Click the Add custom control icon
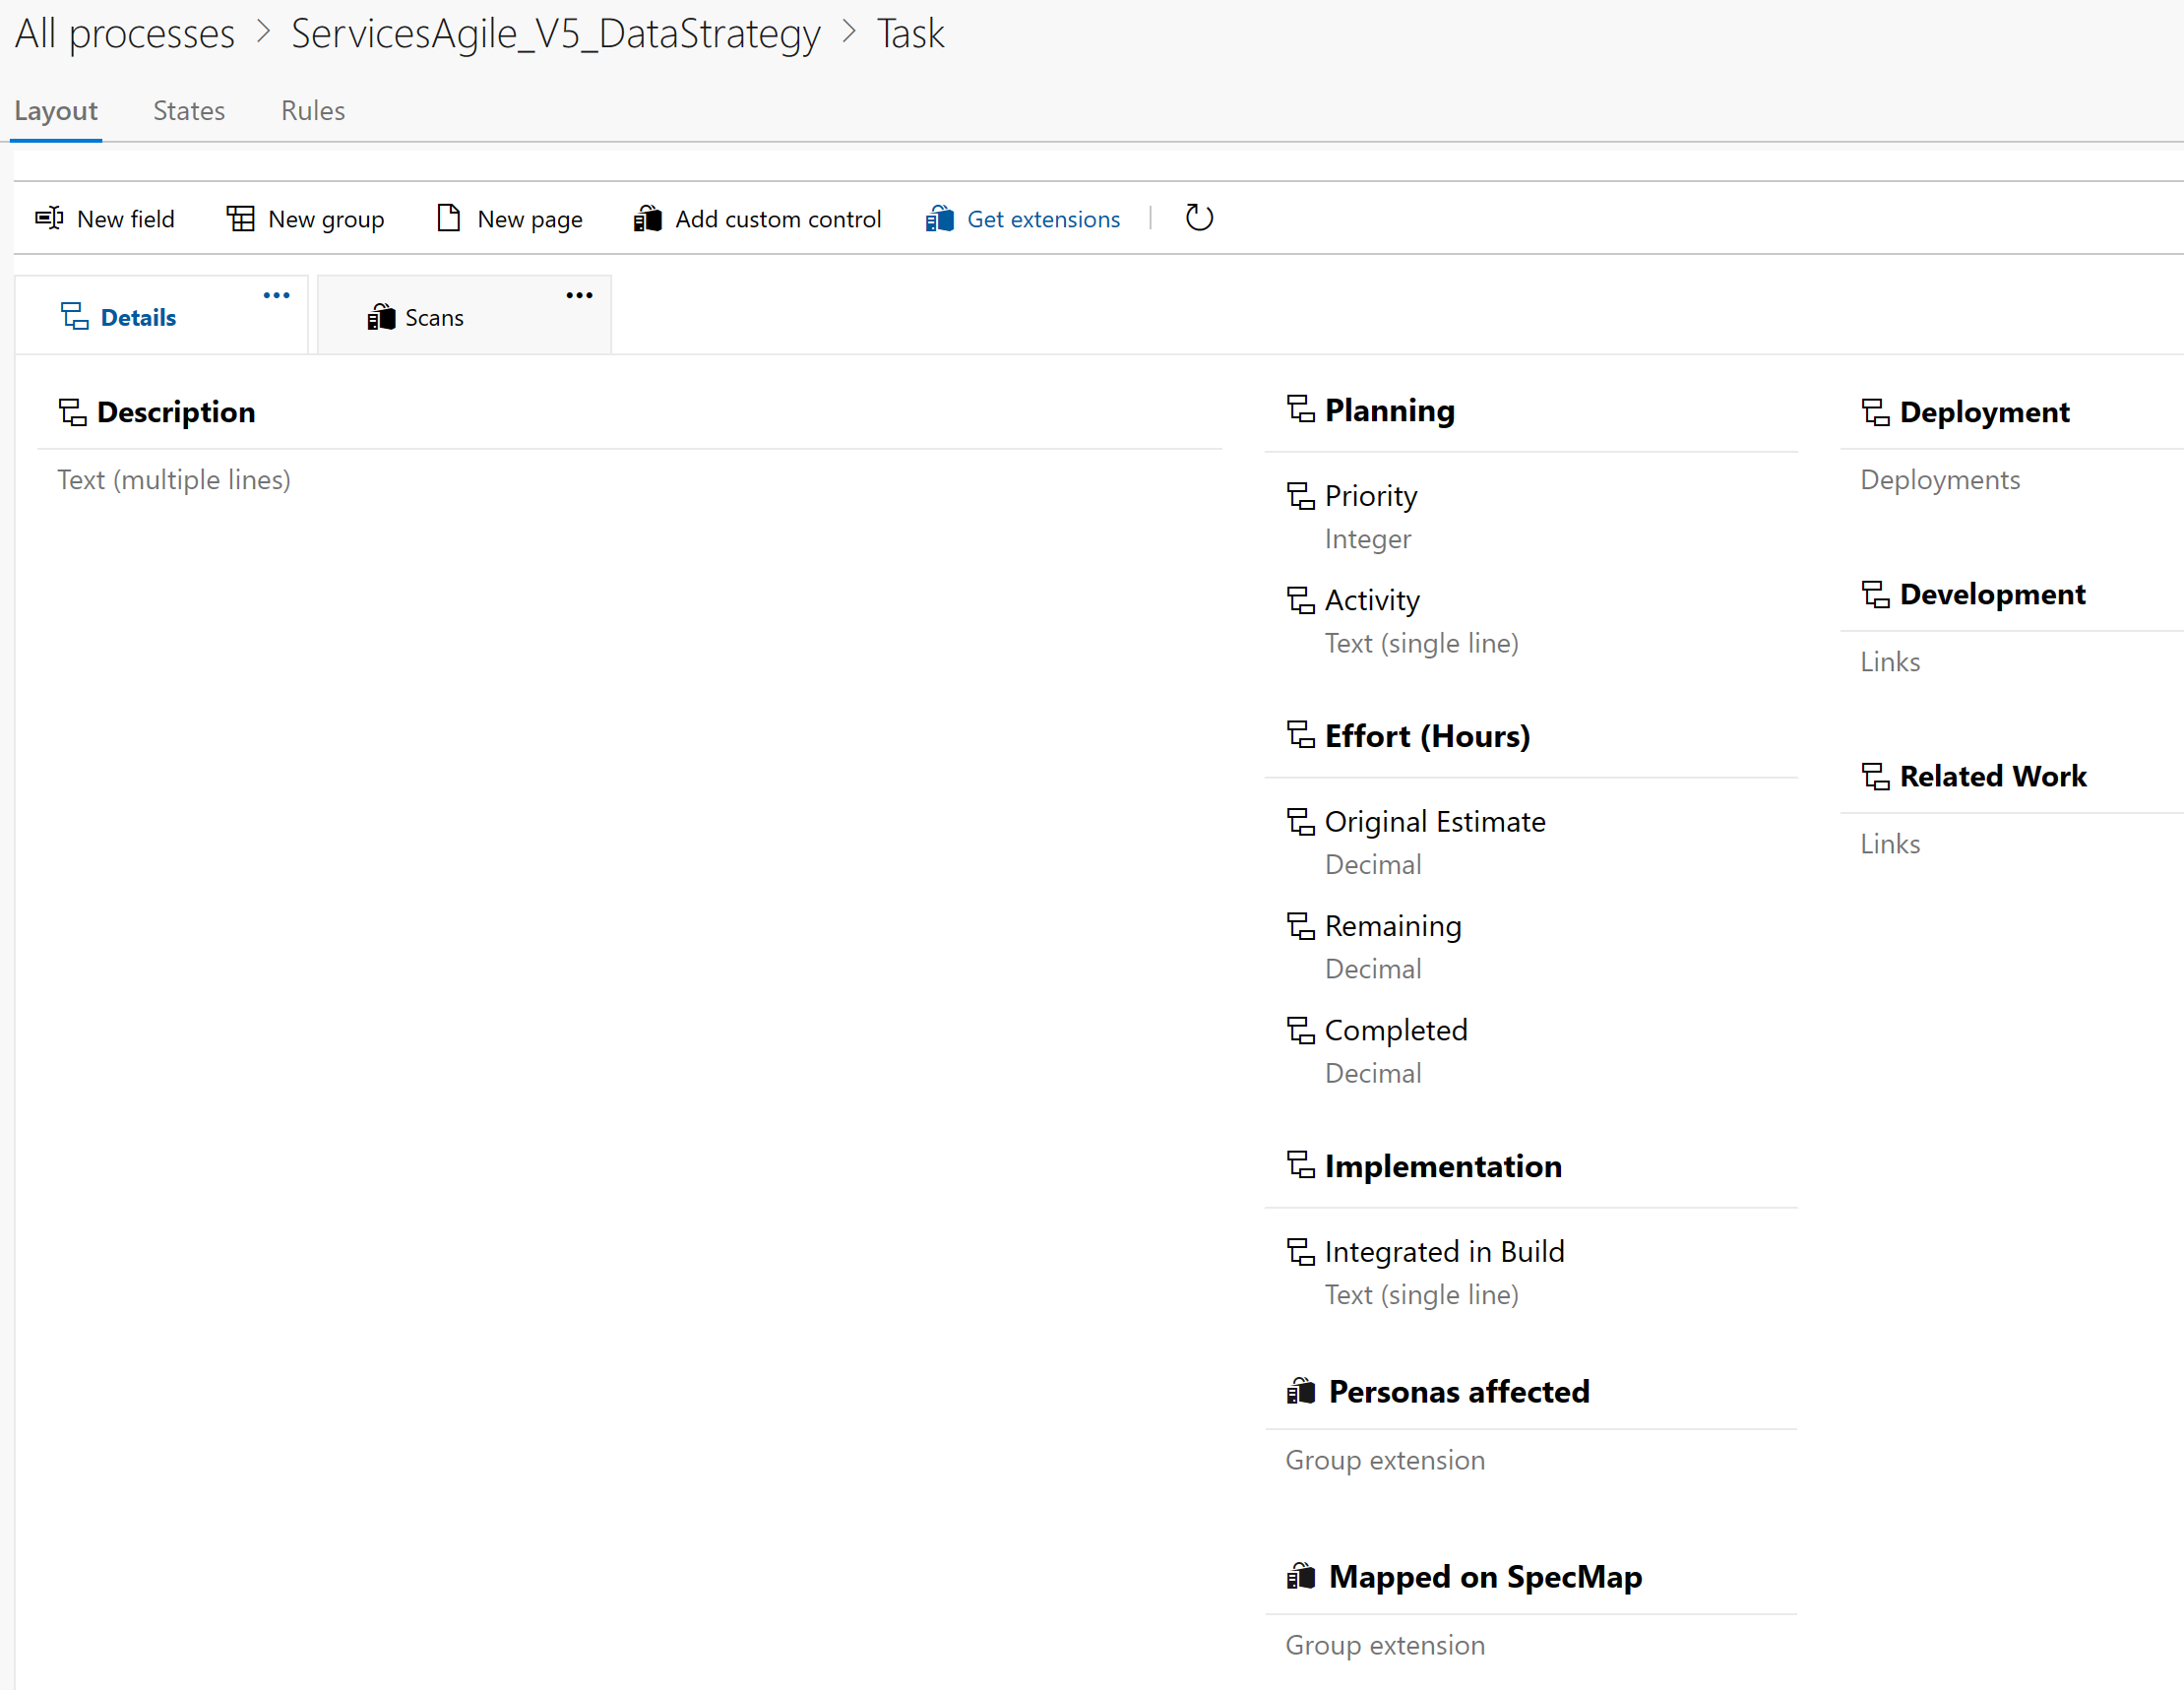Screen dimensions: 2184x1690 pos(648,218)
